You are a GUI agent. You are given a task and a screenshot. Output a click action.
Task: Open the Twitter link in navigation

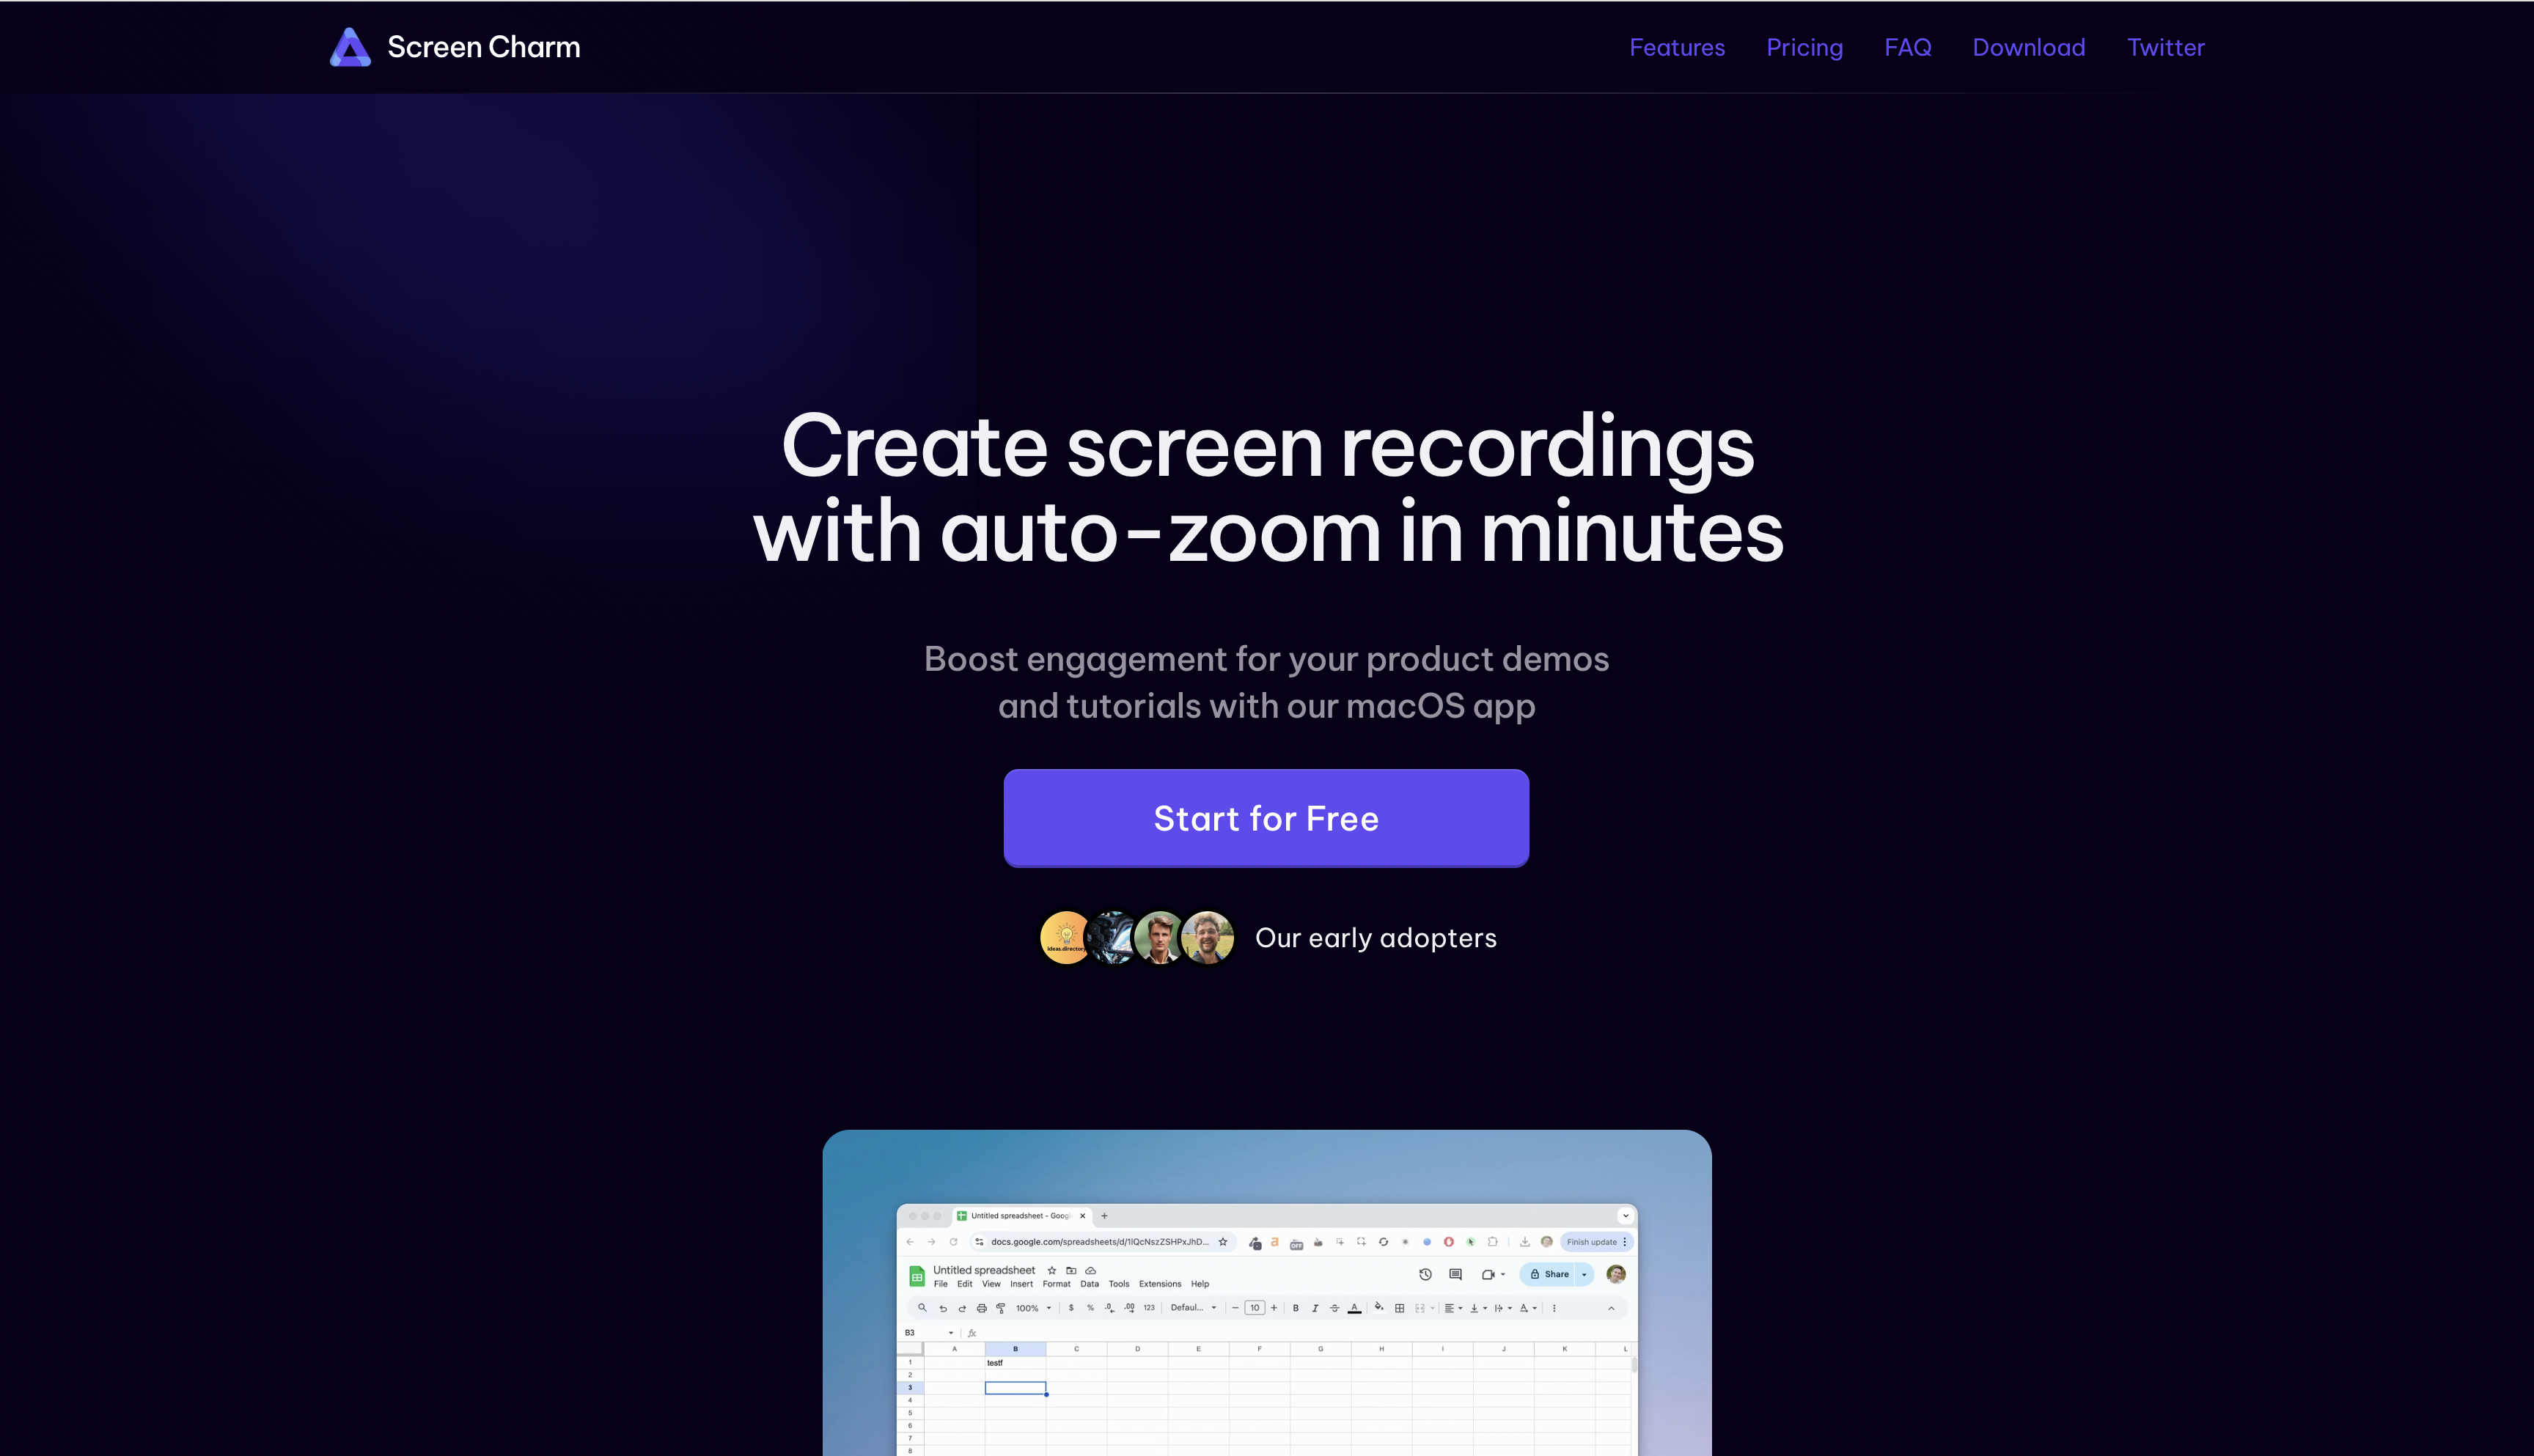point(2165,47)
